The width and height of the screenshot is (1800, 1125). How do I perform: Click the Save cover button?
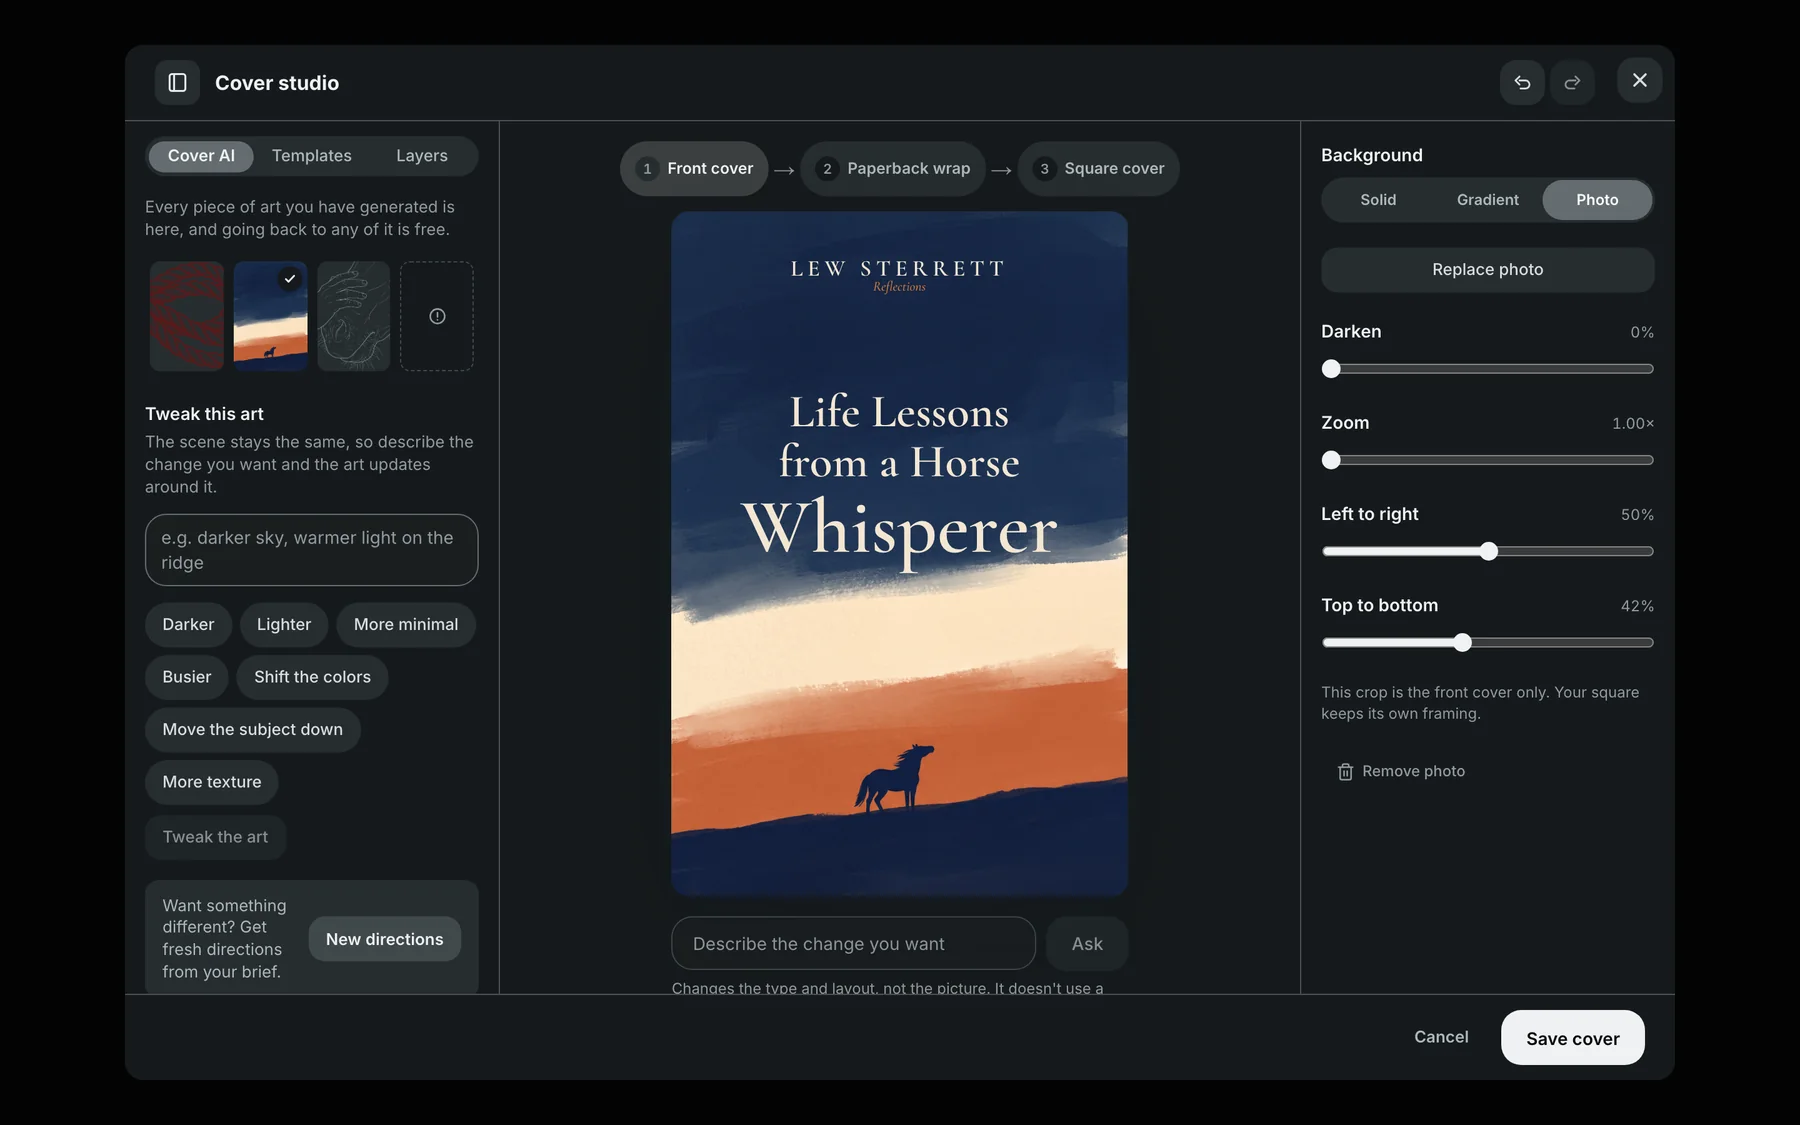1573,1038
